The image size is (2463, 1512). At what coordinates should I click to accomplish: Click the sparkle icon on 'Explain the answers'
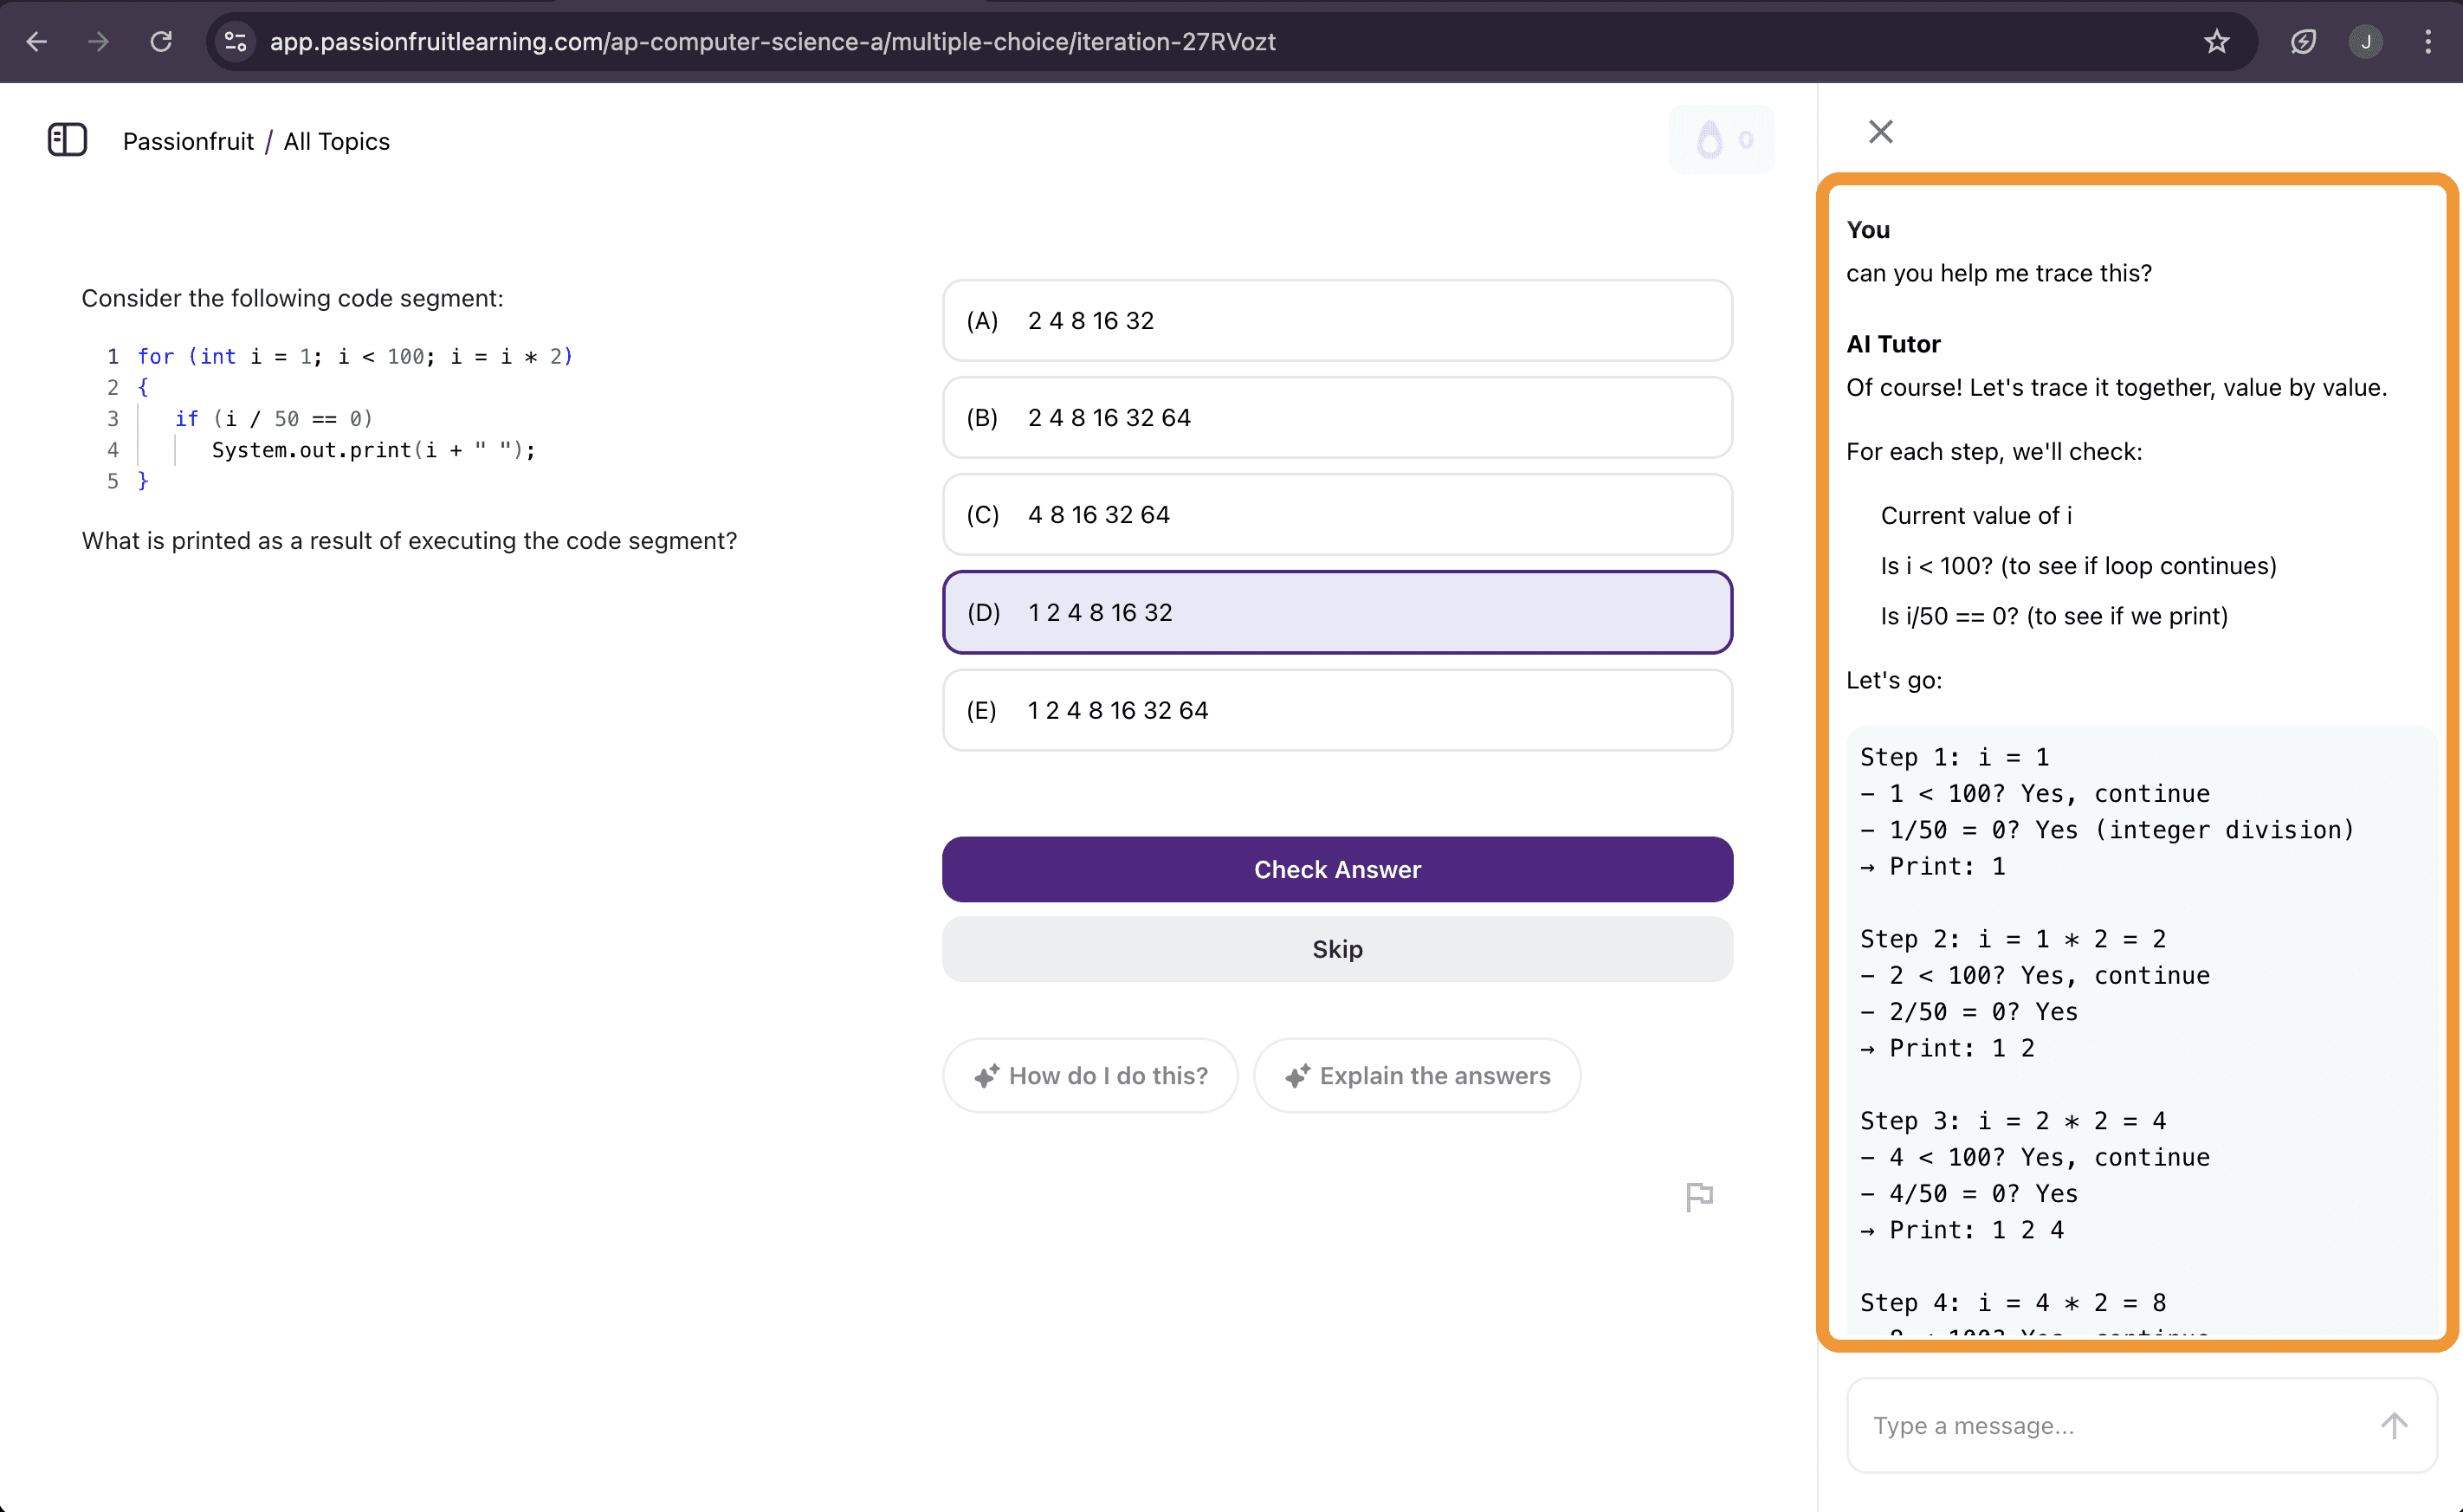[1298, 1075]
